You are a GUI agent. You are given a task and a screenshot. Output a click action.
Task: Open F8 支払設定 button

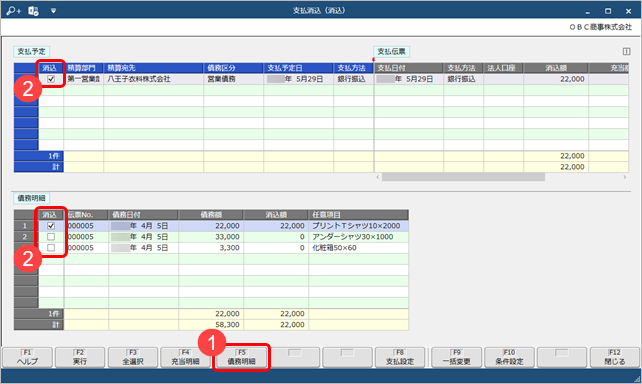pos(400,357)
